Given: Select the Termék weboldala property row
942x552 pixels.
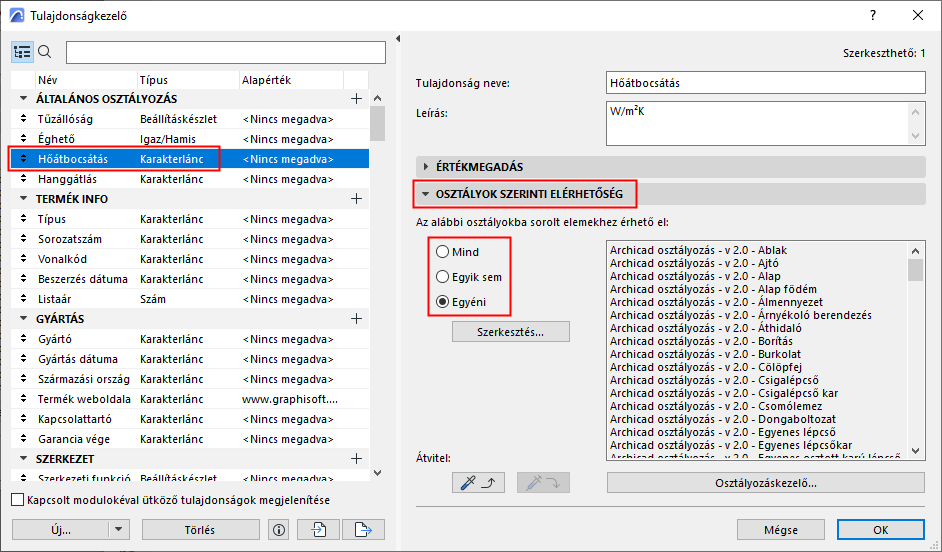Looking at the screenshot, I should coord(190,399).
